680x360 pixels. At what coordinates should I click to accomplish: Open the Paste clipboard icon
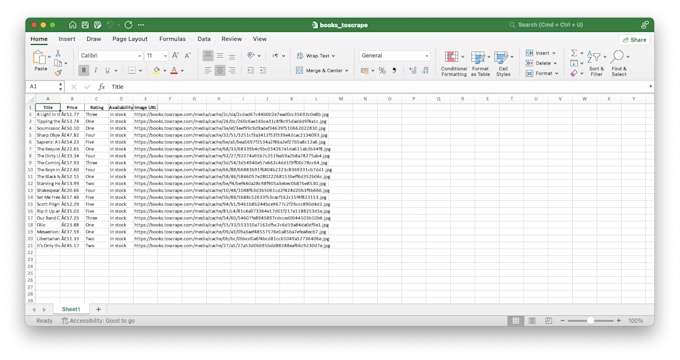tap(39, 57)
